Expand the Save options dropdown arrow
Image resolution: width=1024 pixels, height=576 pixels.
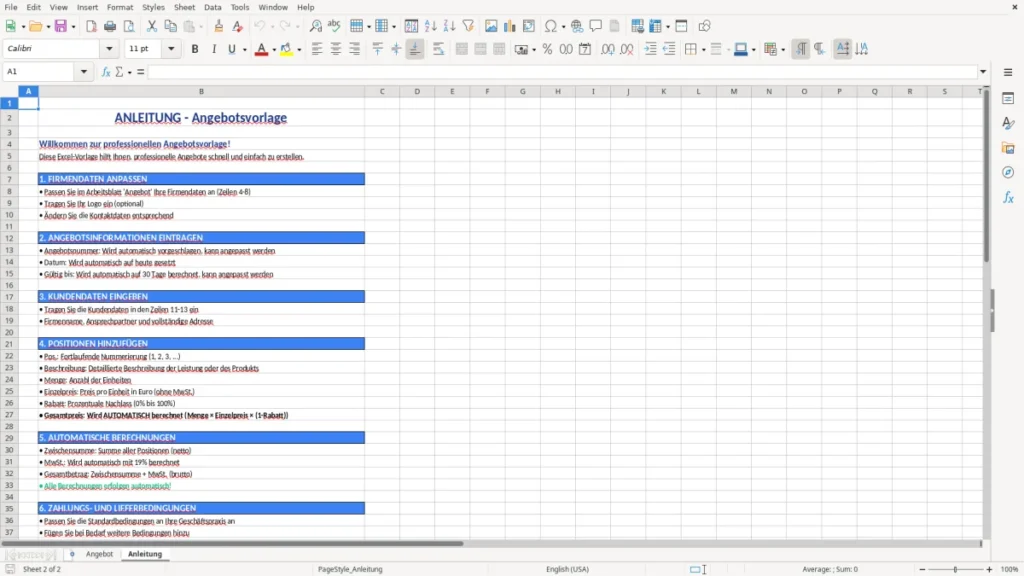click(x=73, y=27)
